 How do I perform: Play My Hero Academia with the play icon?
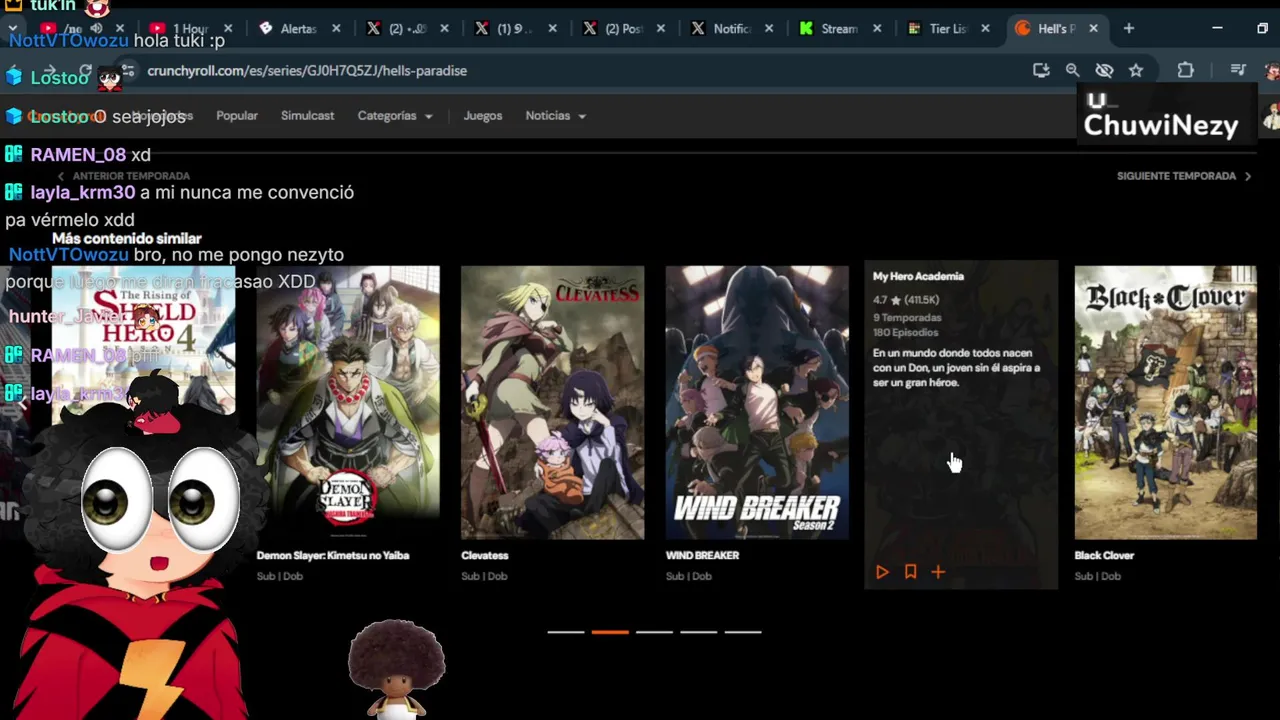(882, 572)
